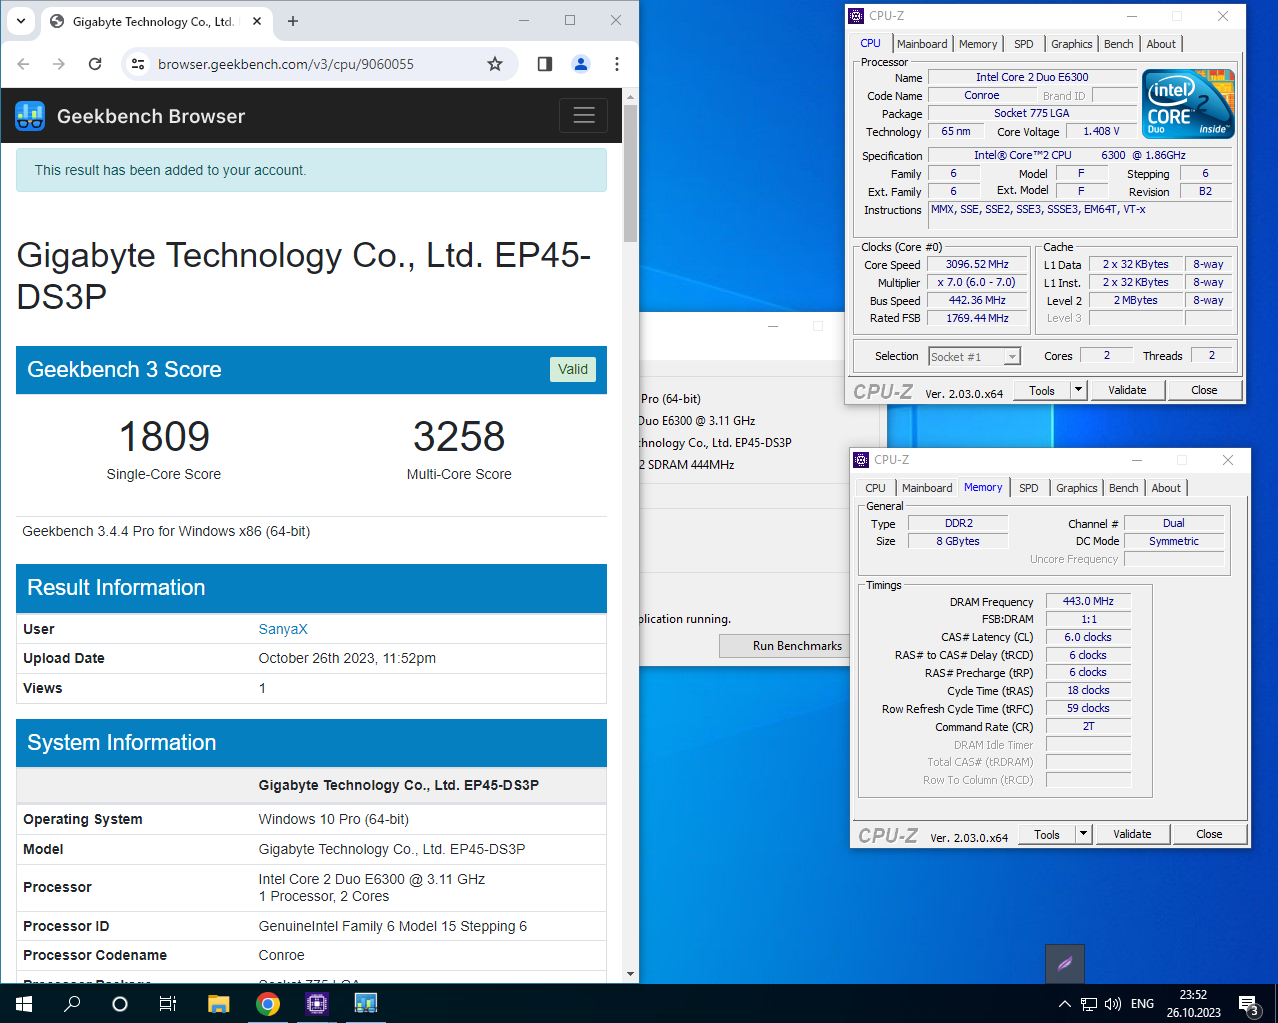Click Close button in bottom CPU-Z window
This screenshot has height=1023, width=1278.
point(1209,835)
